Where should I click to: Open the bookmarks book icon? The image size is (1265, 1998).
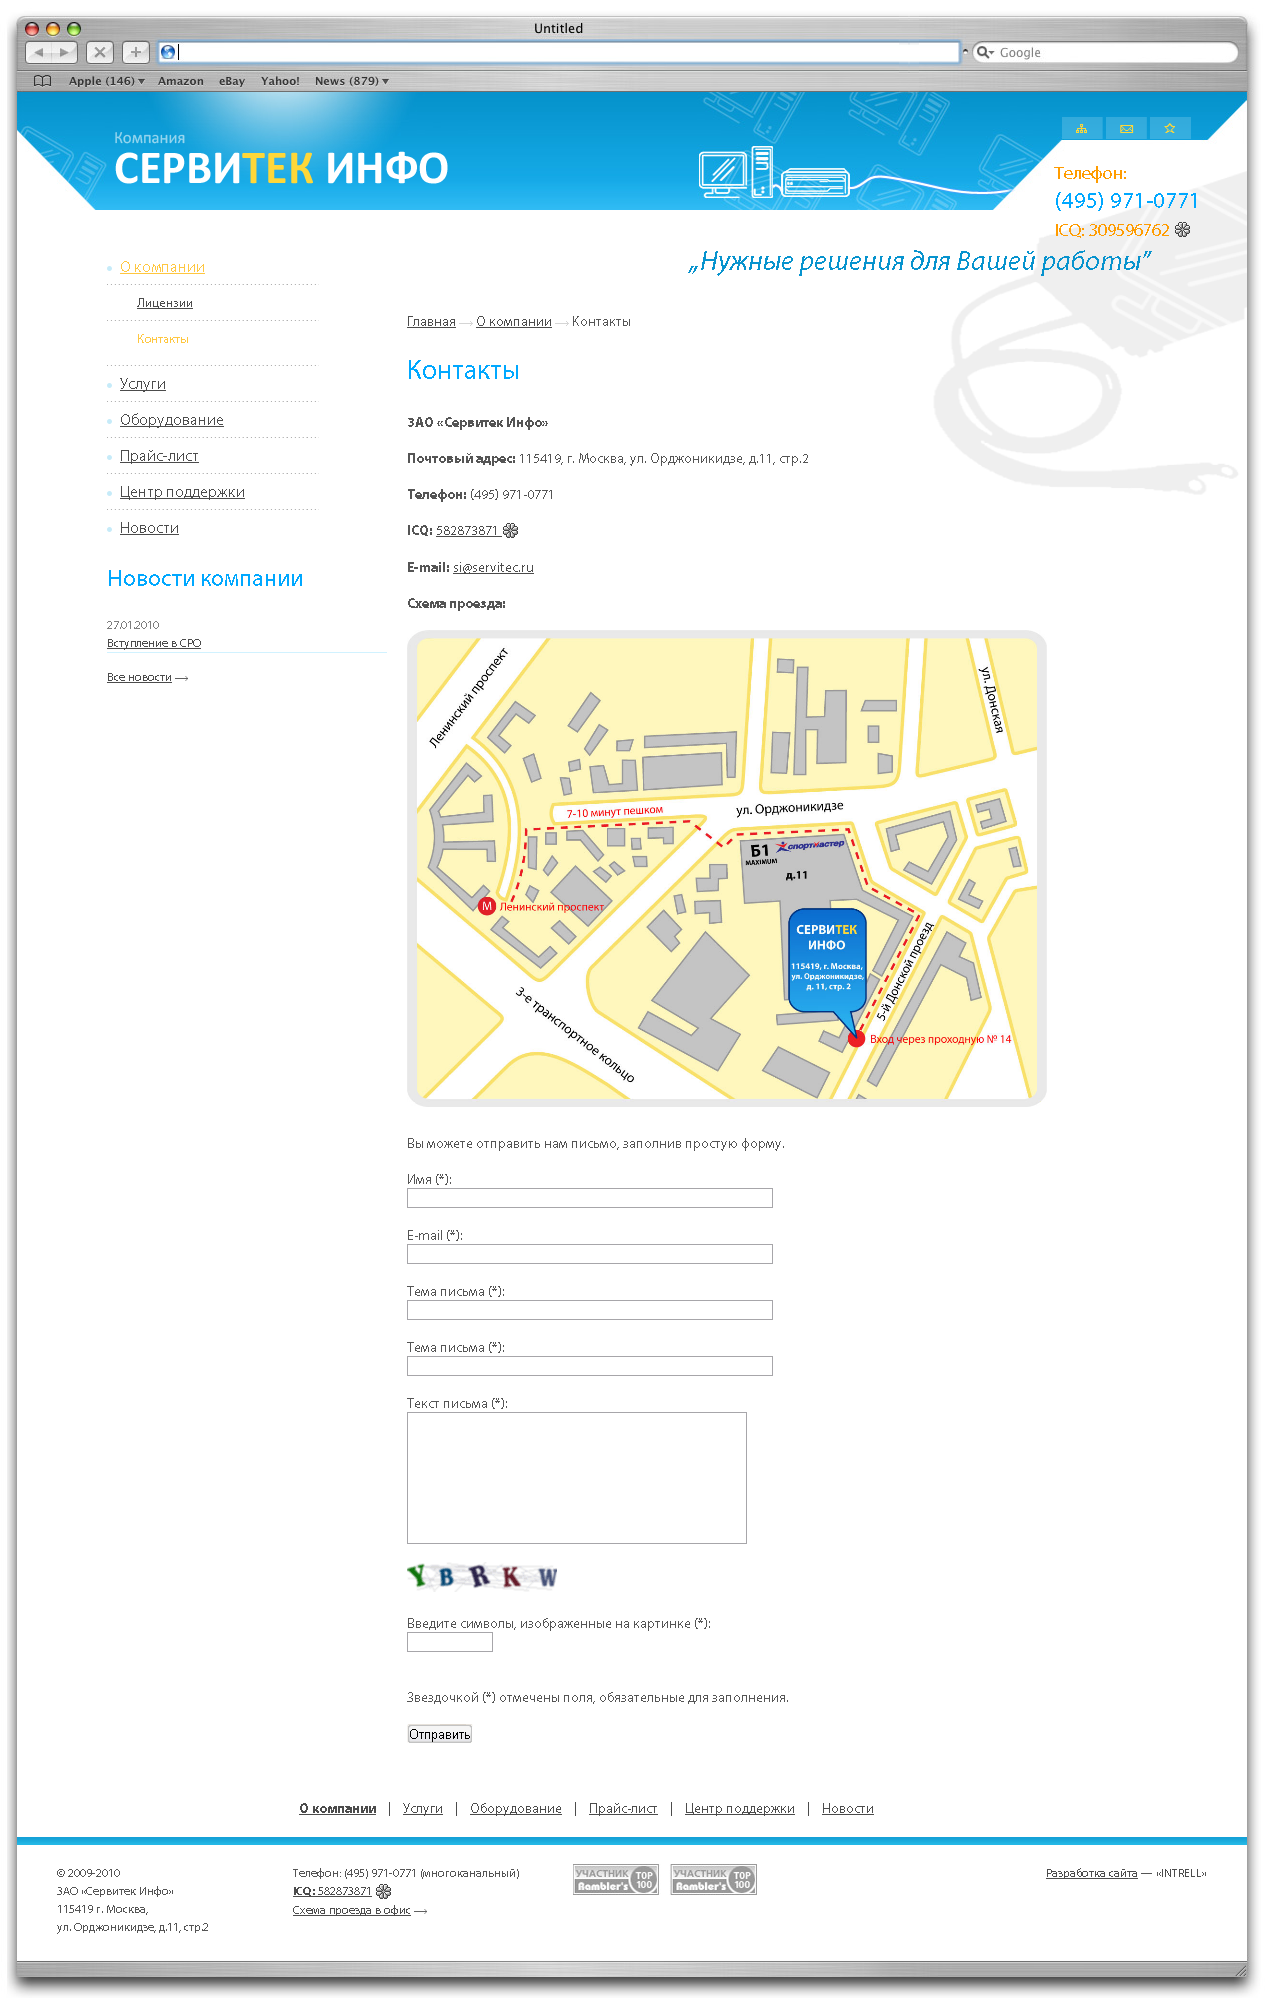42,81
